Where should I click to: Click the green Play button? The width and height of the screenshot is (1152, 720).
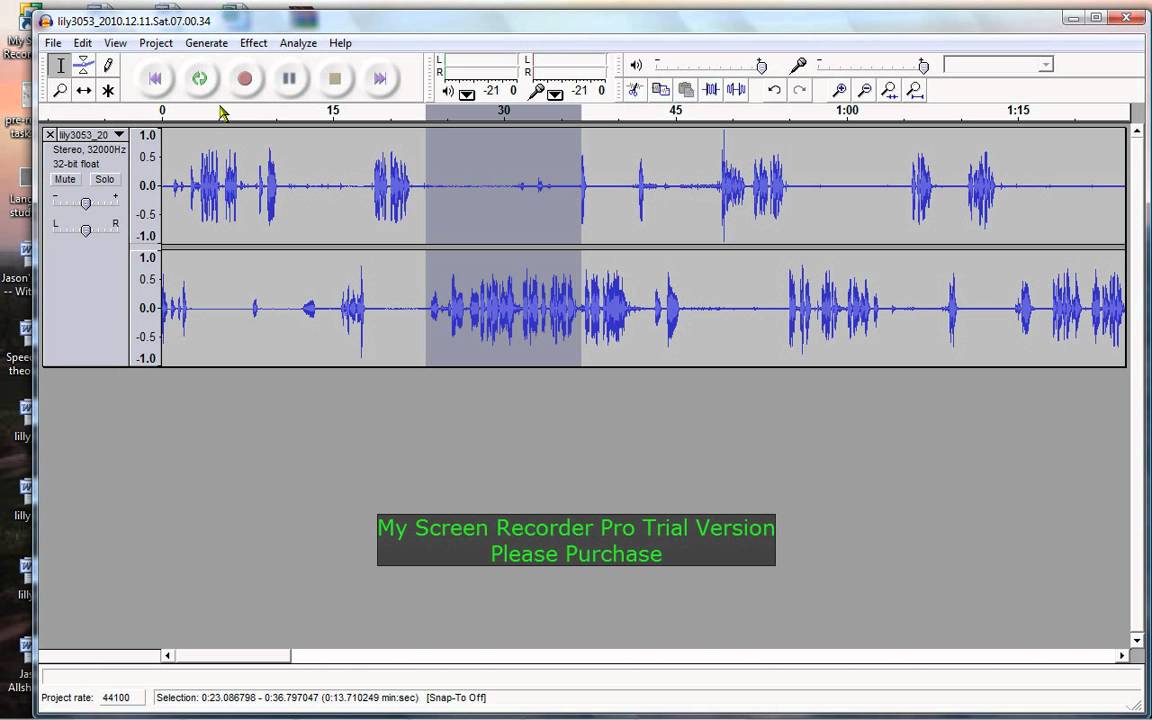(x=200, y=78)
